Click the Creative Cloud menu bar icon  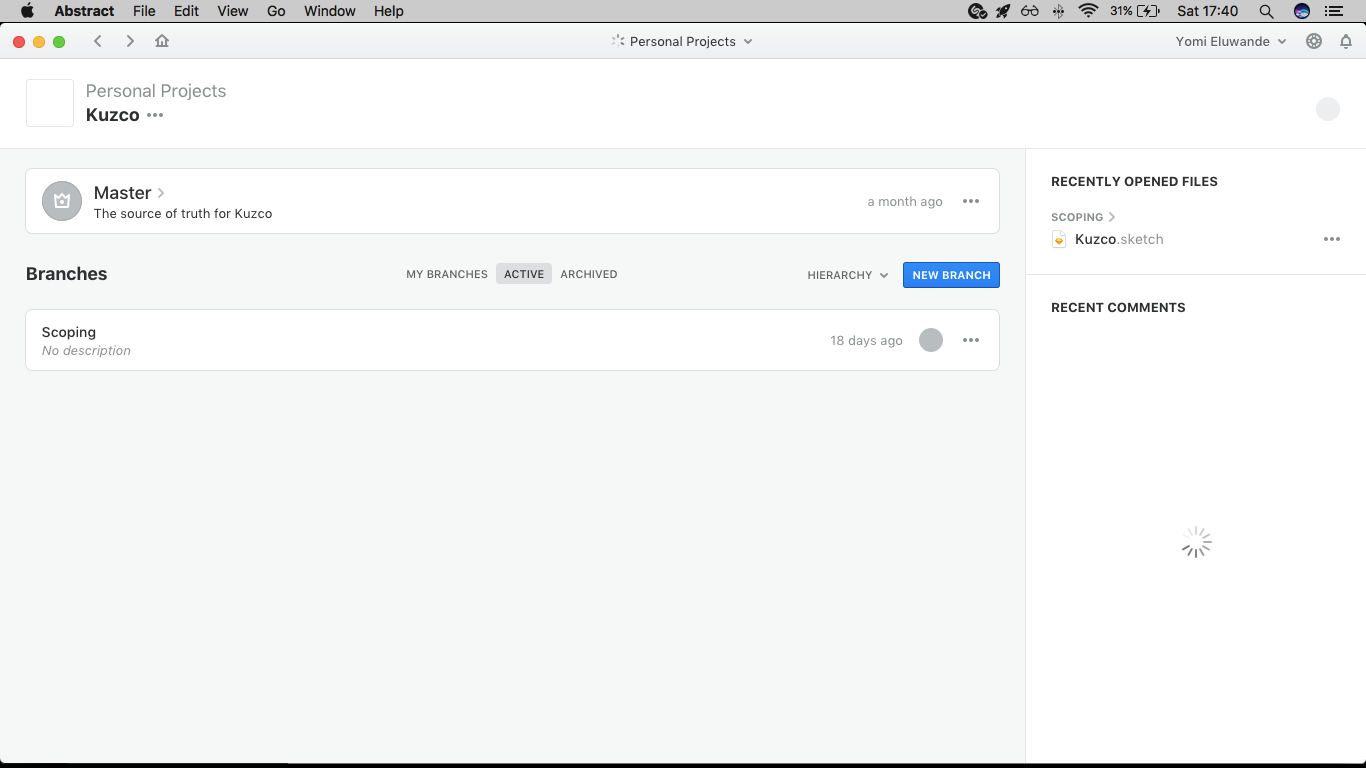(978, 11)
